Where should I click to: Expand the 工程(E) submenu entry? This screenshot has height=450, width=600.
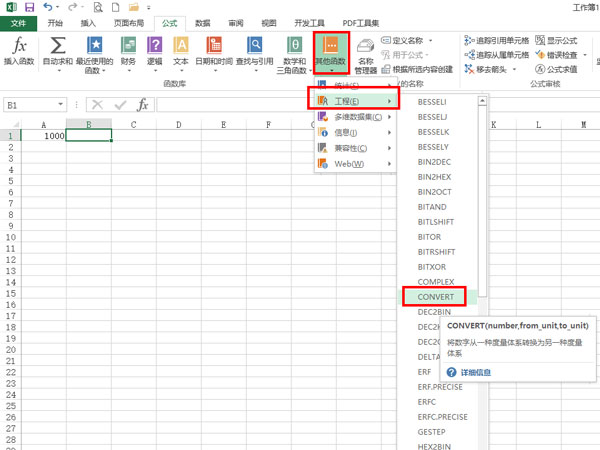(x=352, y=101)
